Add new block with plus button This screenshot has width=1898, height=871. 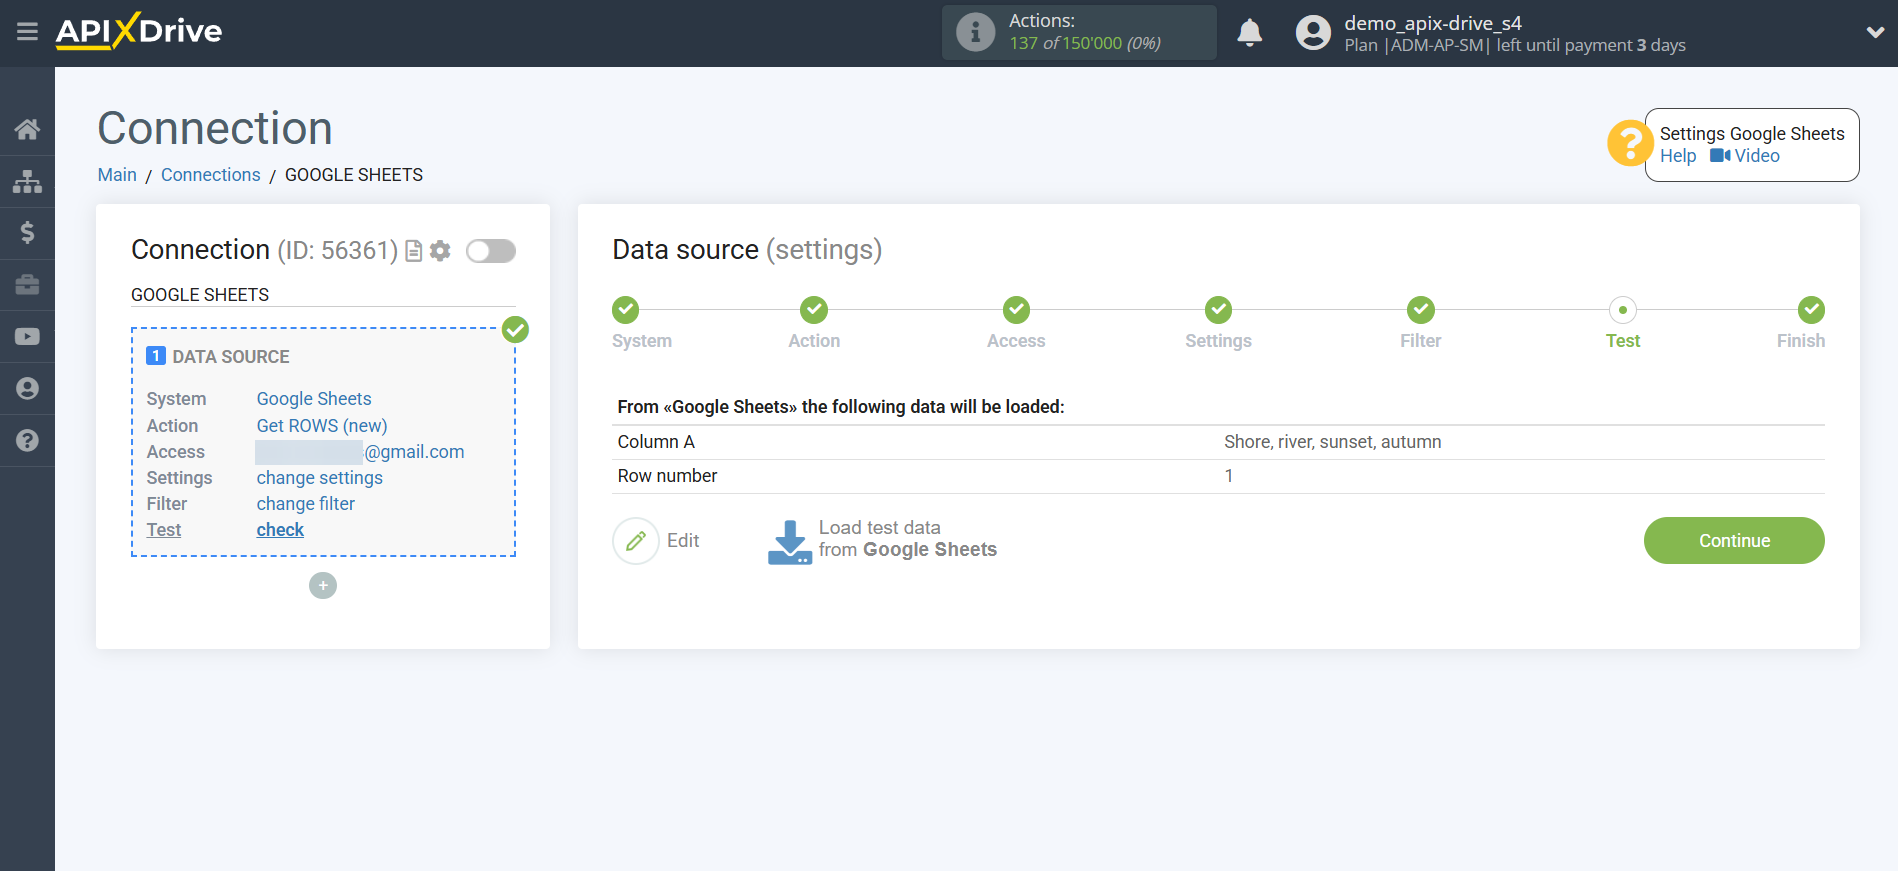coord(323,586)
